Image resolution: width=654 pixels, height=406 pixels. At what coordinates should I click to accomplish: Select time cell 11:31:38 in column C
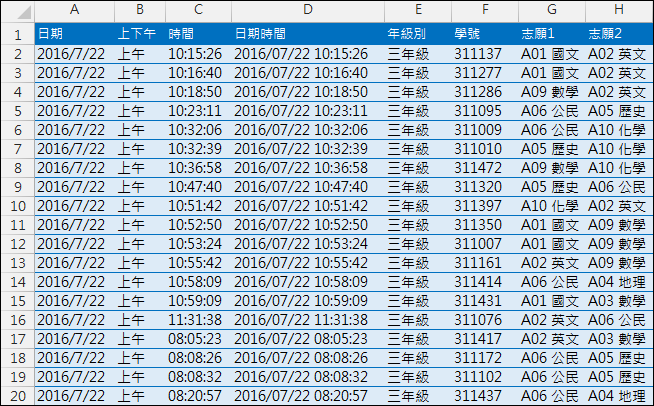[198, 320]
